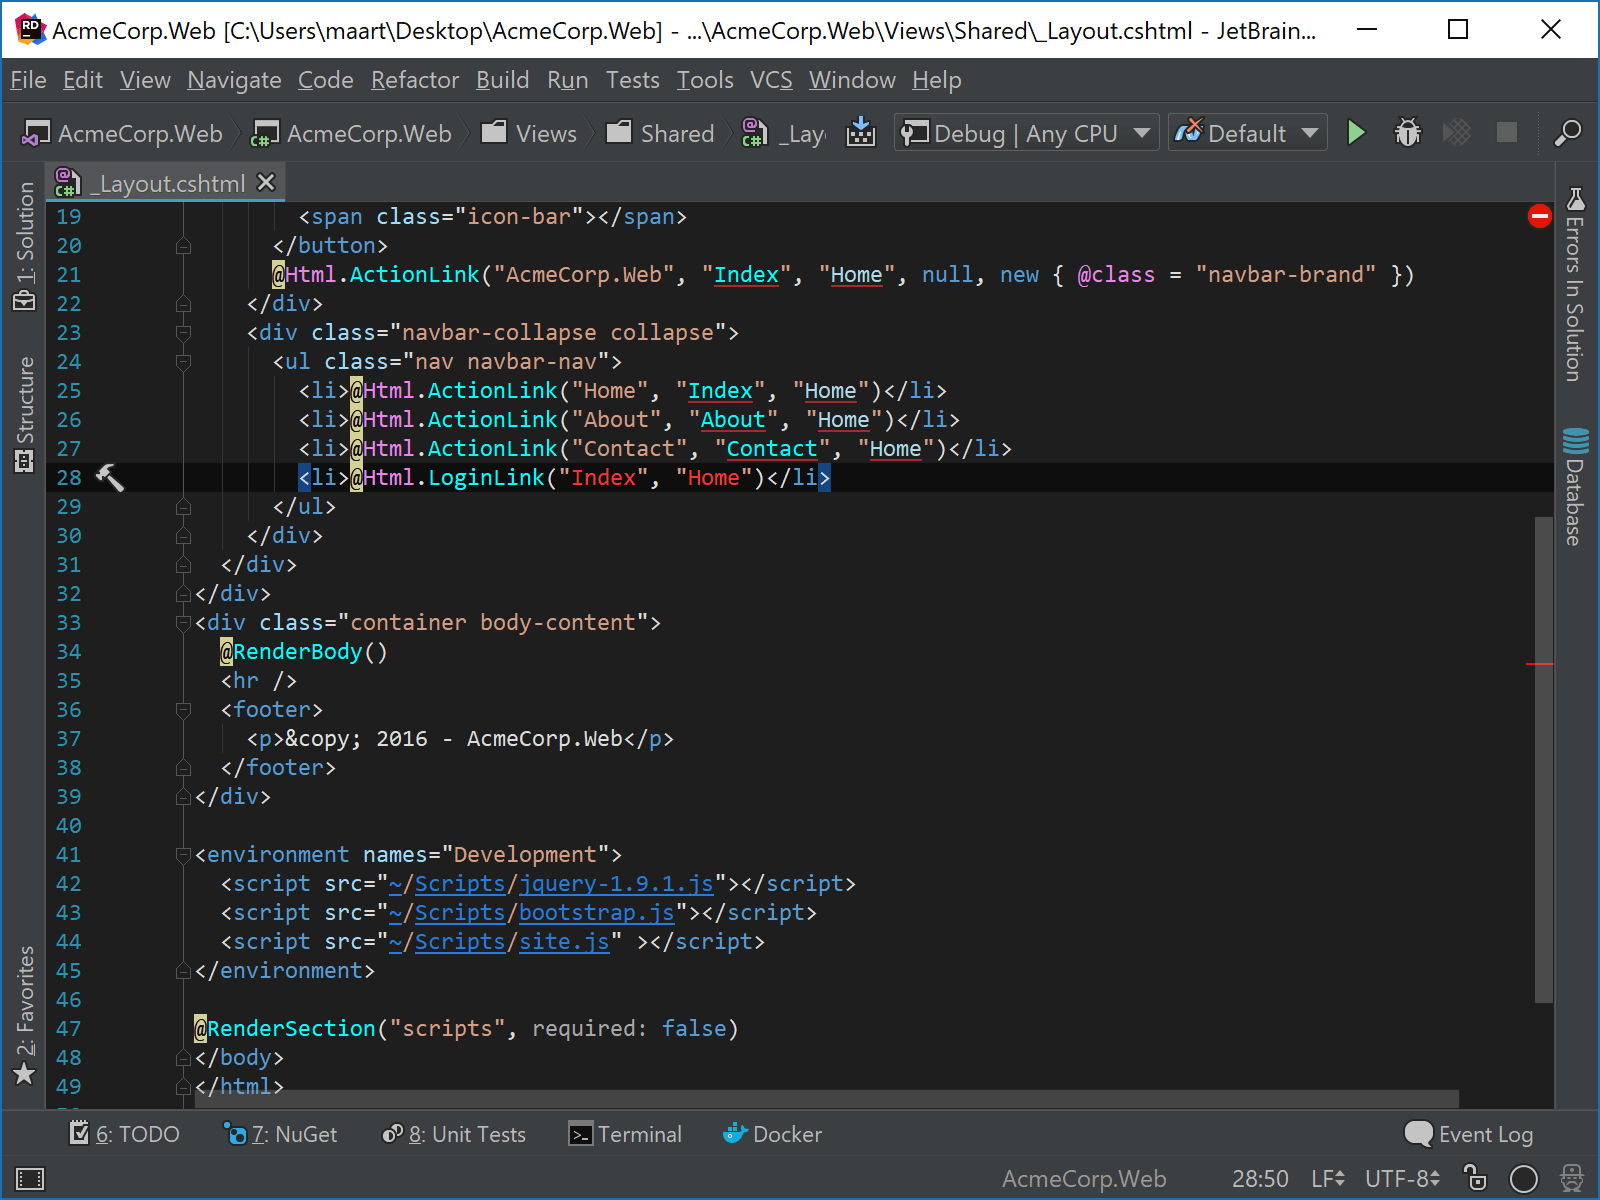Click the red error indicator at top of editor
This screenshot has width=1600, height=1200.
[1540, 216]
